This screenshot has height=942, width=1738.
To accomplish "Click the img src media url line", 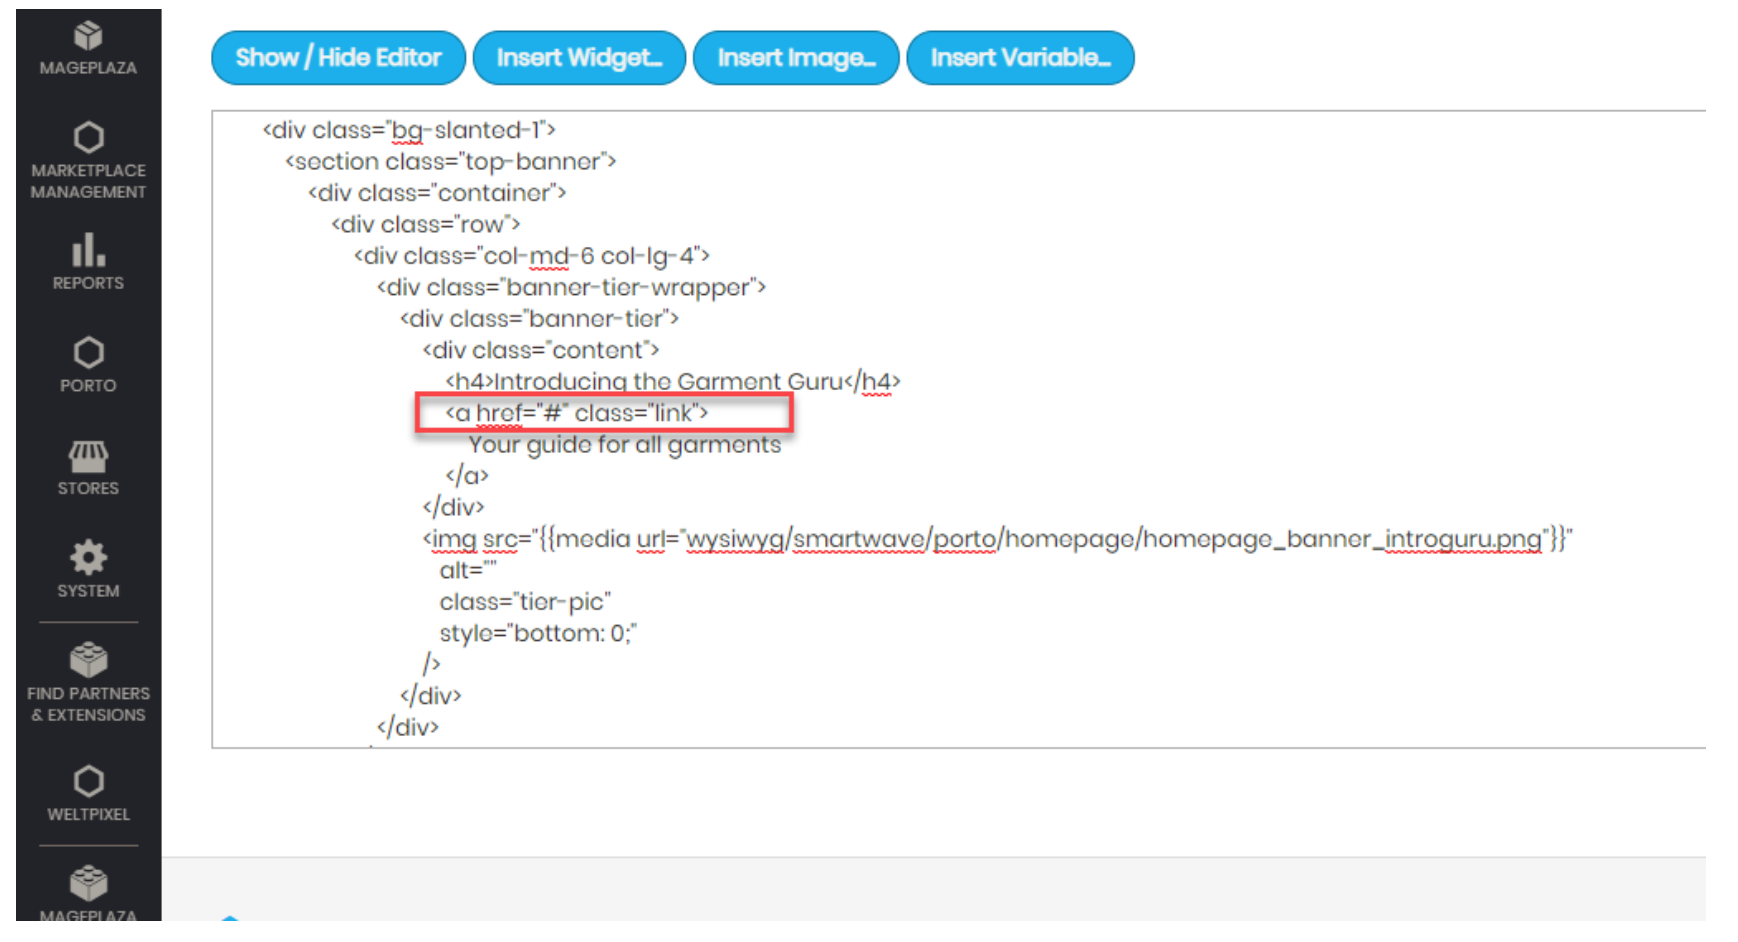I will coord(997,539).
